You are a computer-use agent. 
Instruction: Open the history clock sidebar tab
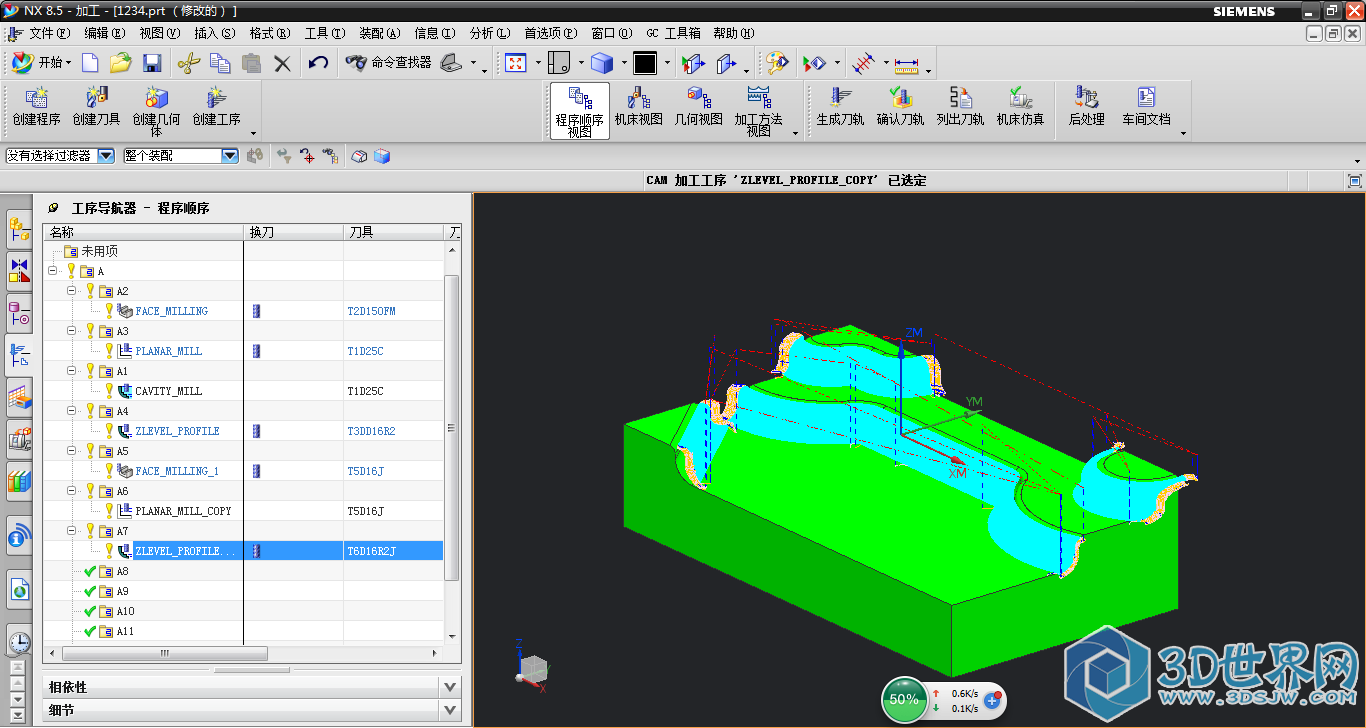point(19,642)
